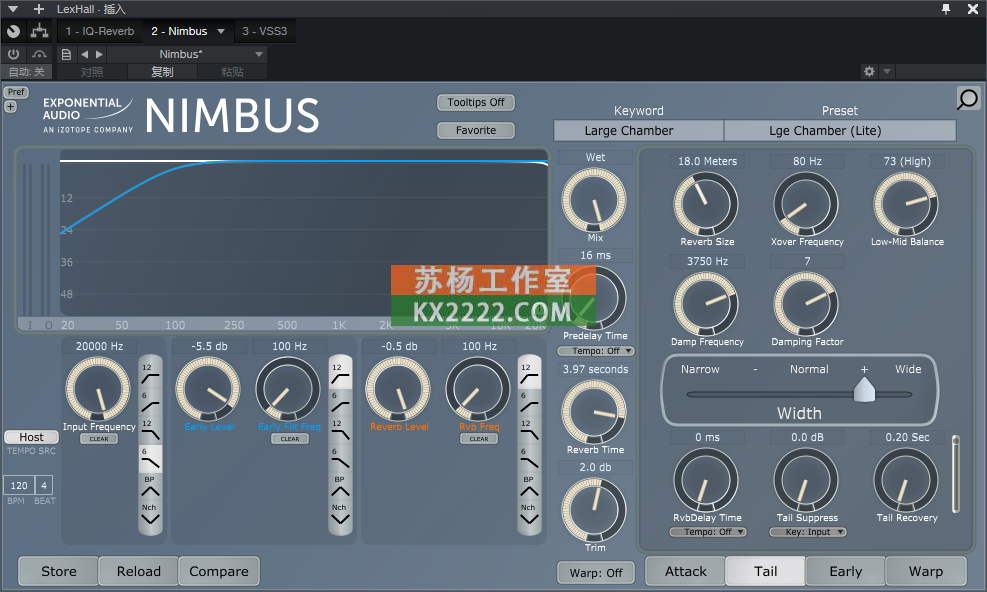Click CLEAR under Input Frequency
The image size is (987, 592).
pos(99,439)
